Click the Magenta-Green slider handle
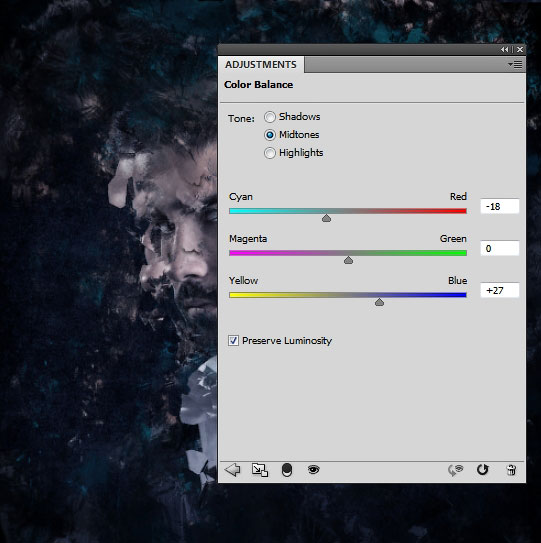The height and width of the screenshot is (543, 541). [x=348, y=260]
